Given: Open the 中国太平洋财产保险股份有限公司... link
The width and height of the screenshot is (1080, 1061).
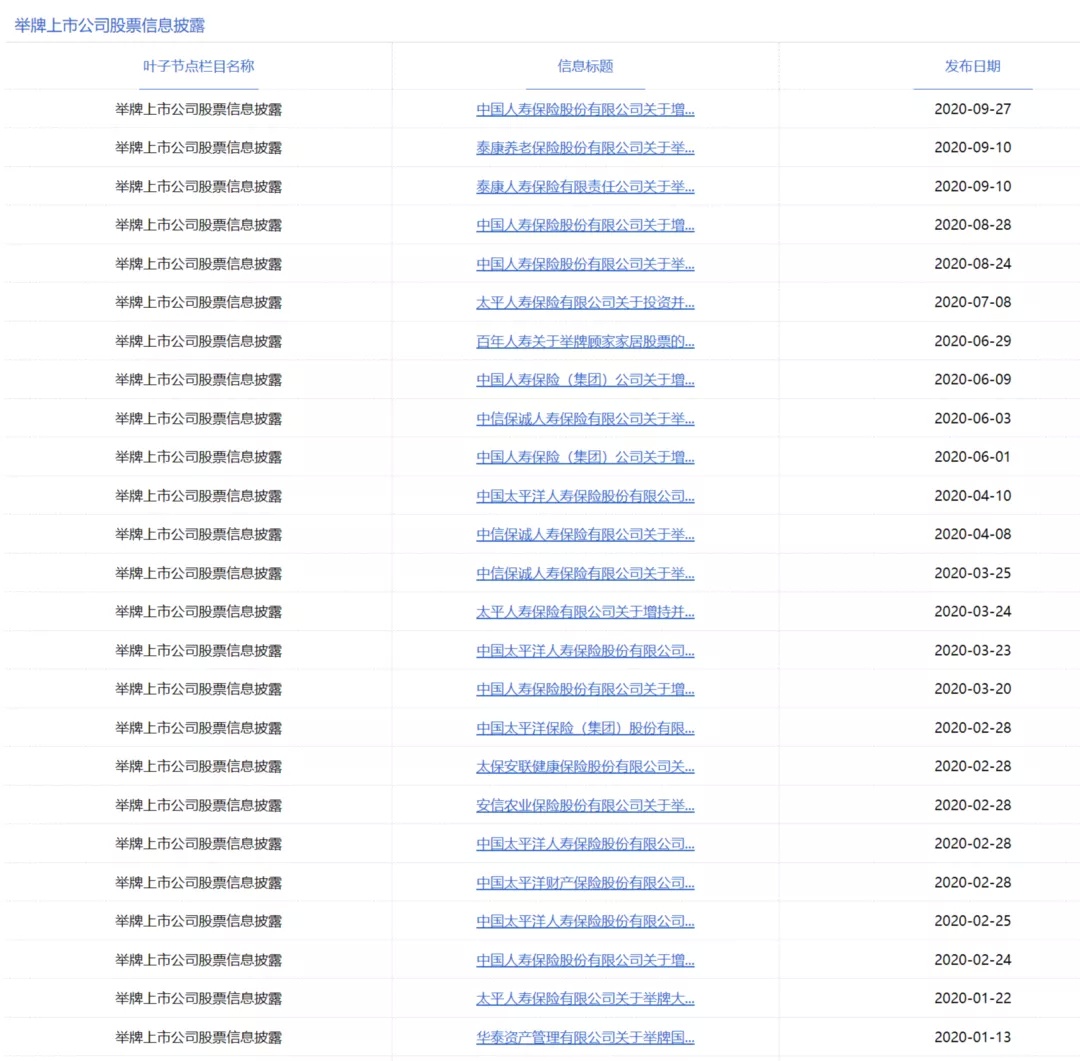Looking at the screenshot, I should (585, 883).
